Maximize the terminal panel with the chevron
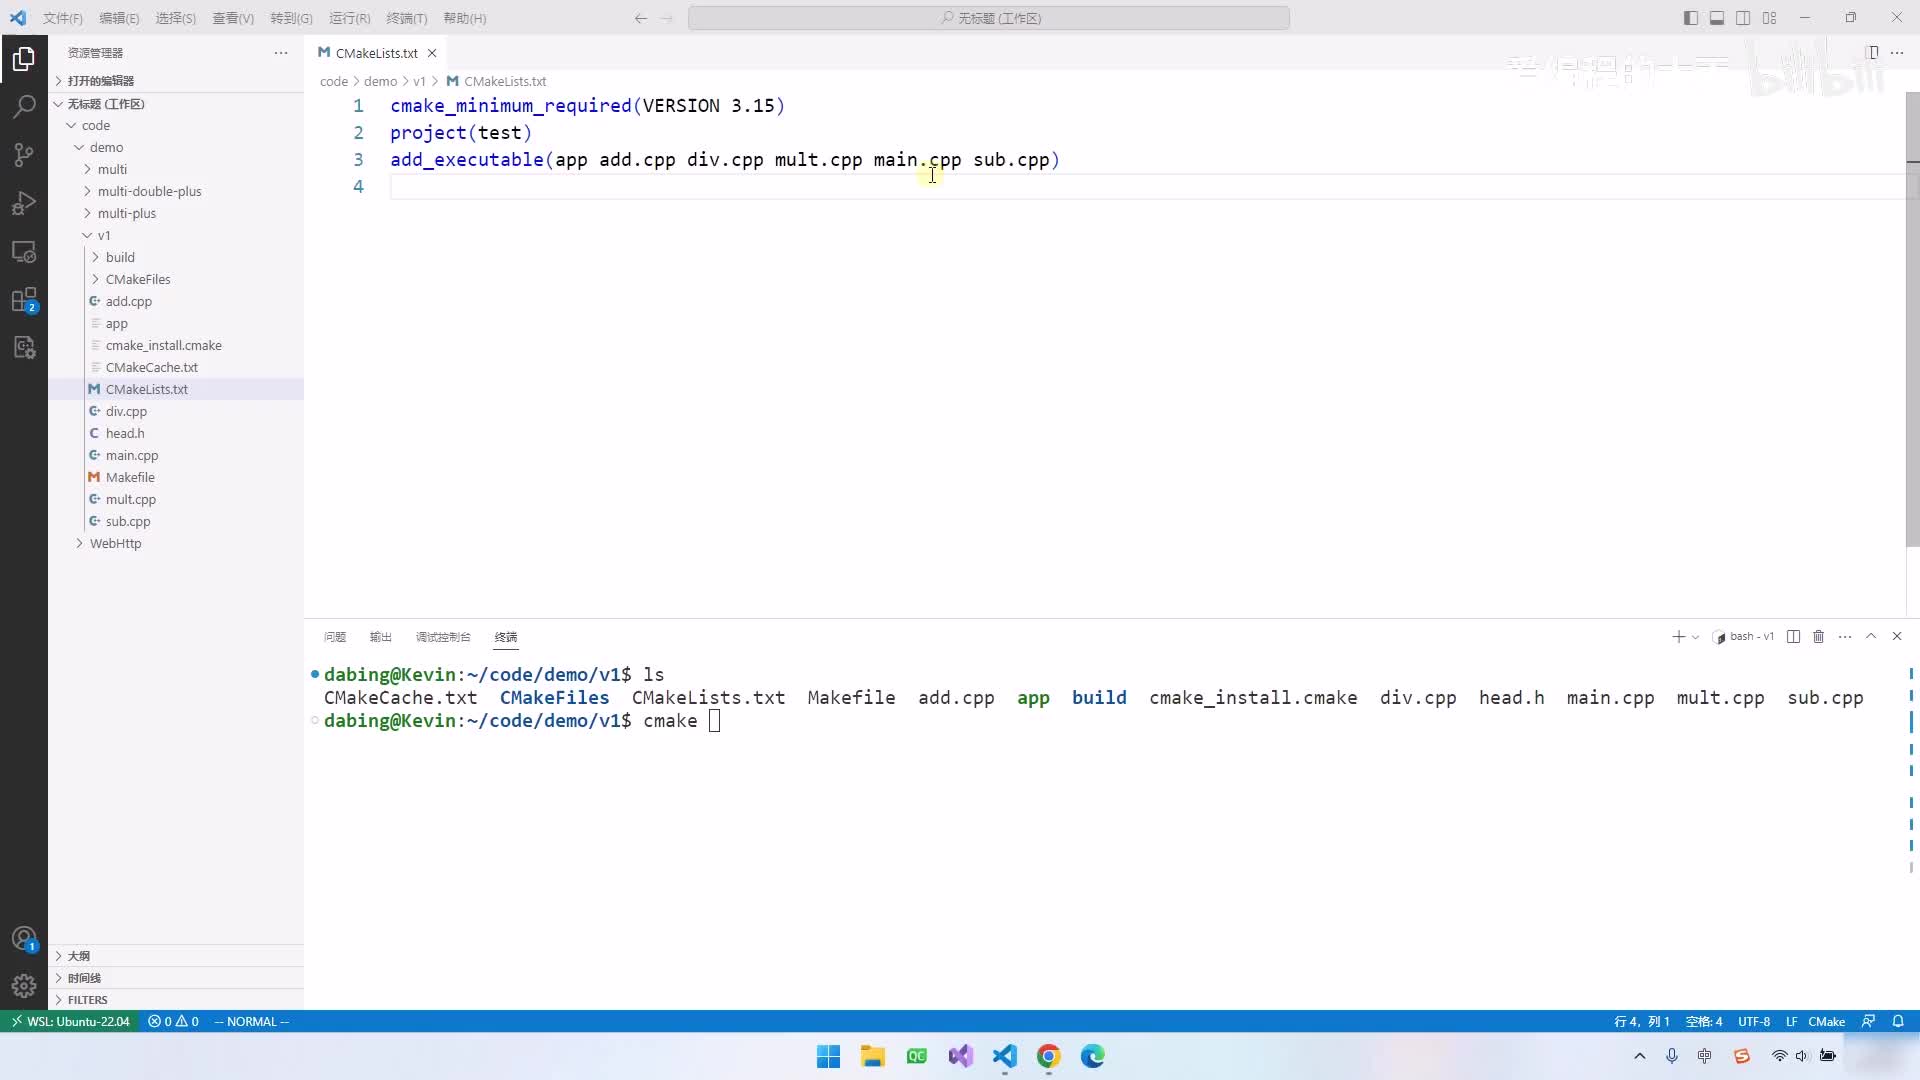Screen dimensions: 1920x1080 (1872, 637)
